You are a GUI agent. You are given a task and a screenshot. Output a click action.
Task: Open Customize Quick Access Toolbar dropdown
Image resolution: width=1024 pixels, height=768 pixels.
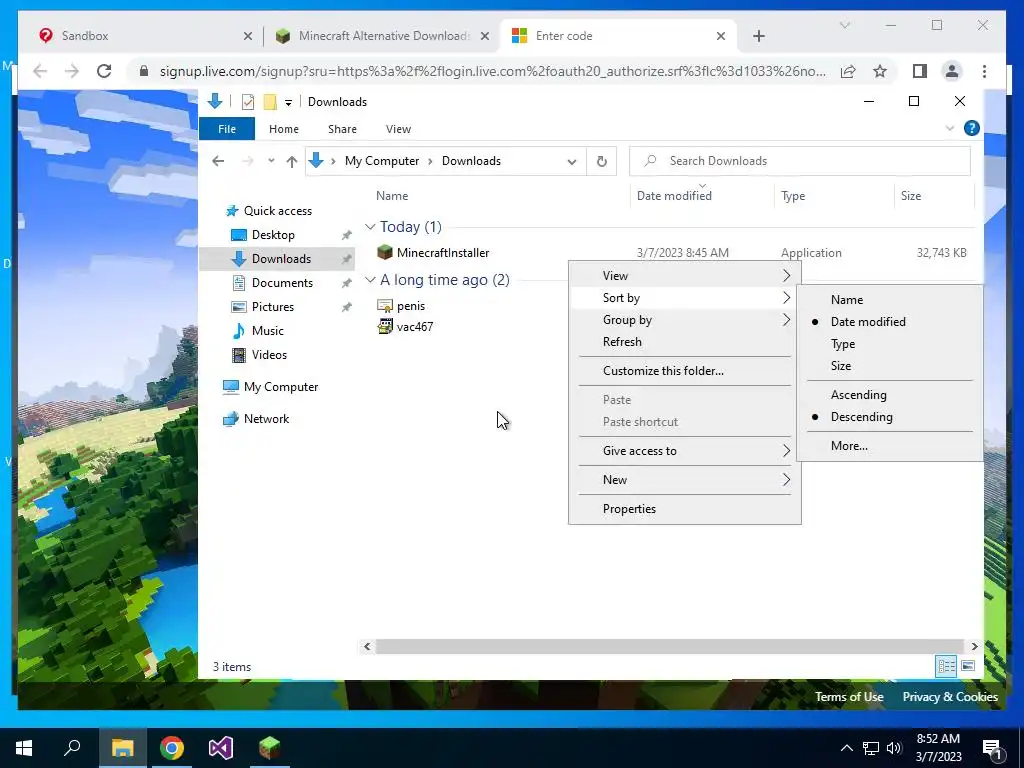(288, 103)
